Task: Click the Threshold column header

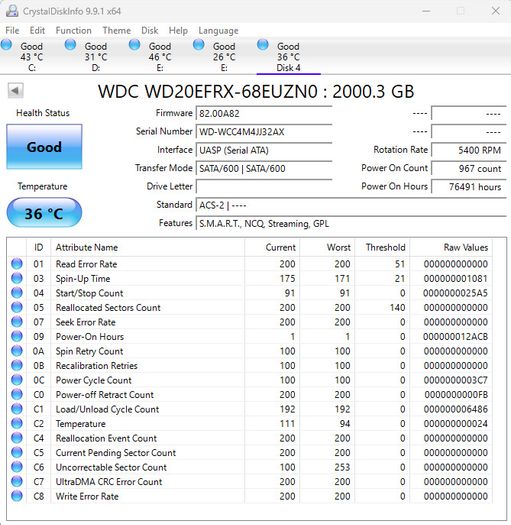Action: (x=382, y=247)
